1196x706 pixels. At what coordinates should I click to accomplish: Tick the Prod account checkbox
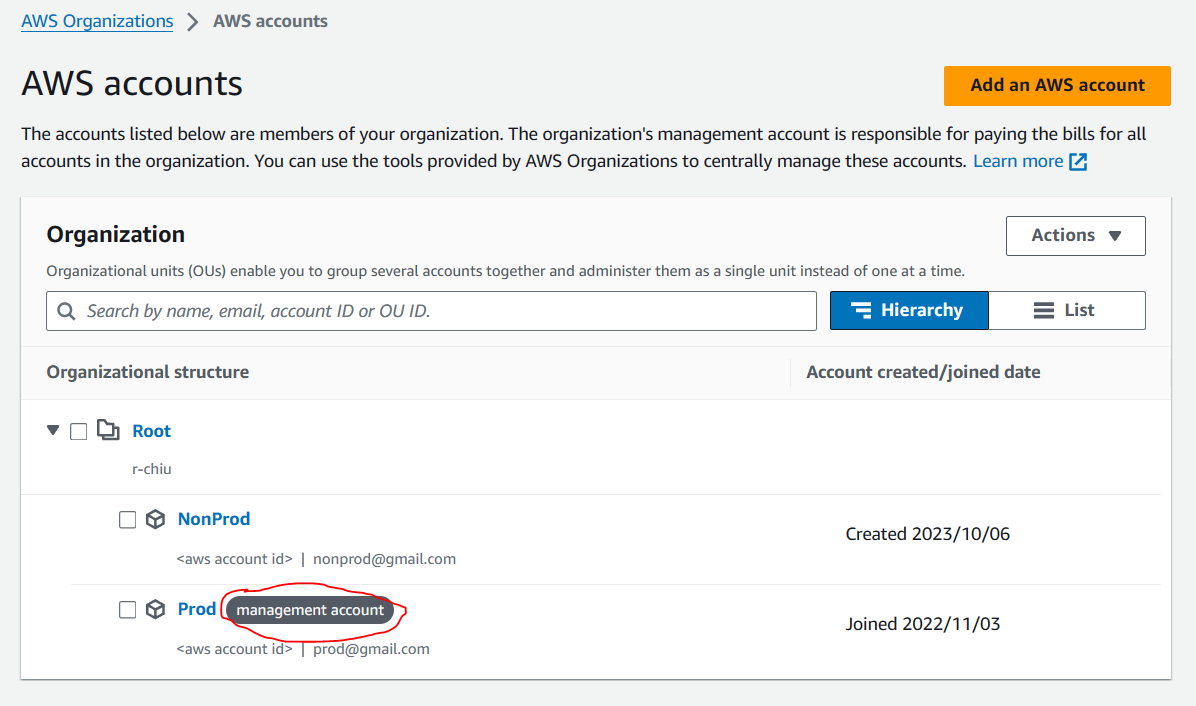(127, 610)
